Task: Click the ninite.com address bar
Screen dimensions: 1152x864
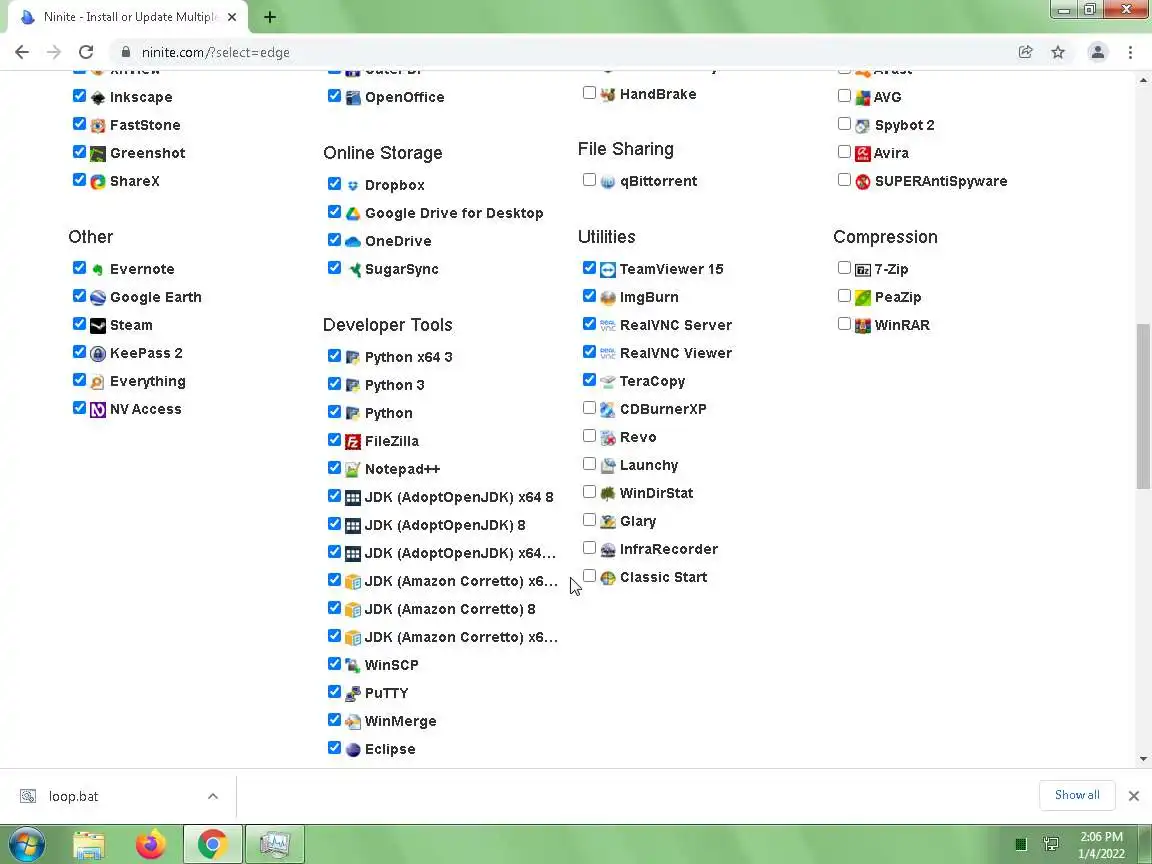Action: (566, 52)
